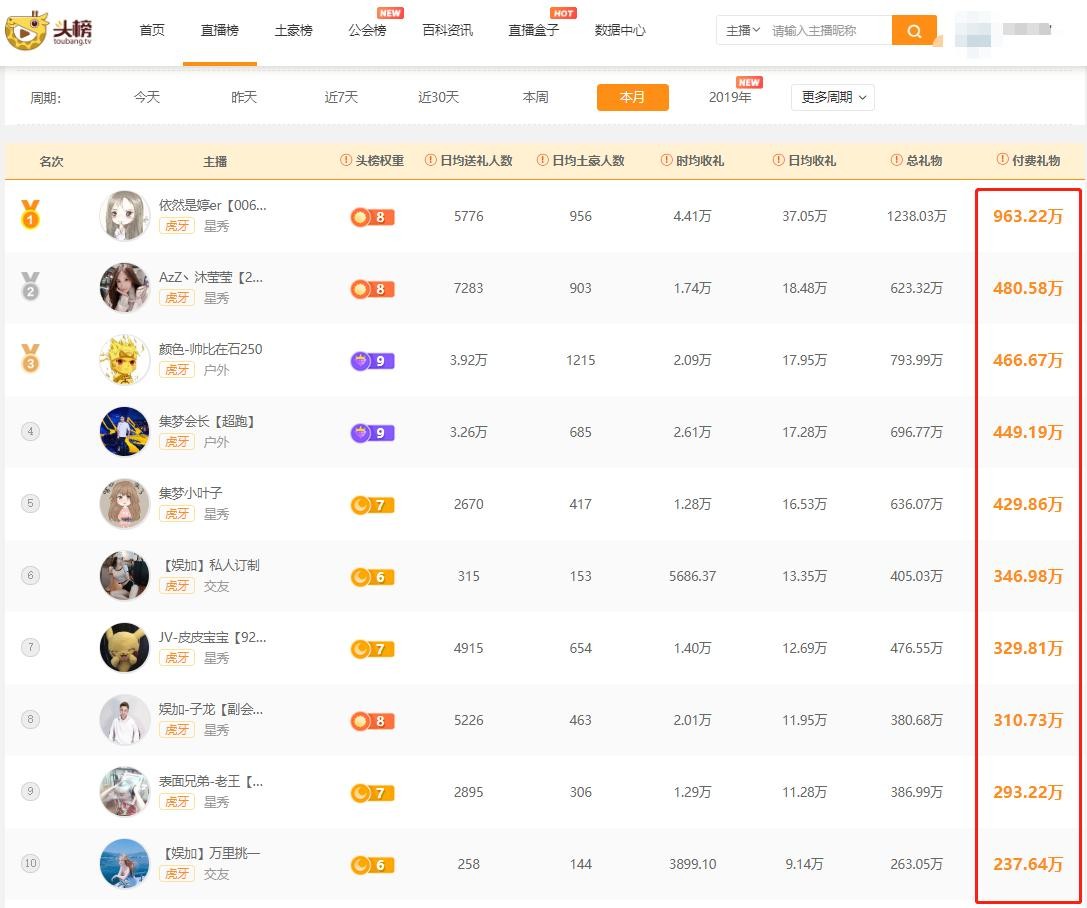Click the silver second-place medal icon
This screenshot has width=1087, height=908.
coord(30,288)
